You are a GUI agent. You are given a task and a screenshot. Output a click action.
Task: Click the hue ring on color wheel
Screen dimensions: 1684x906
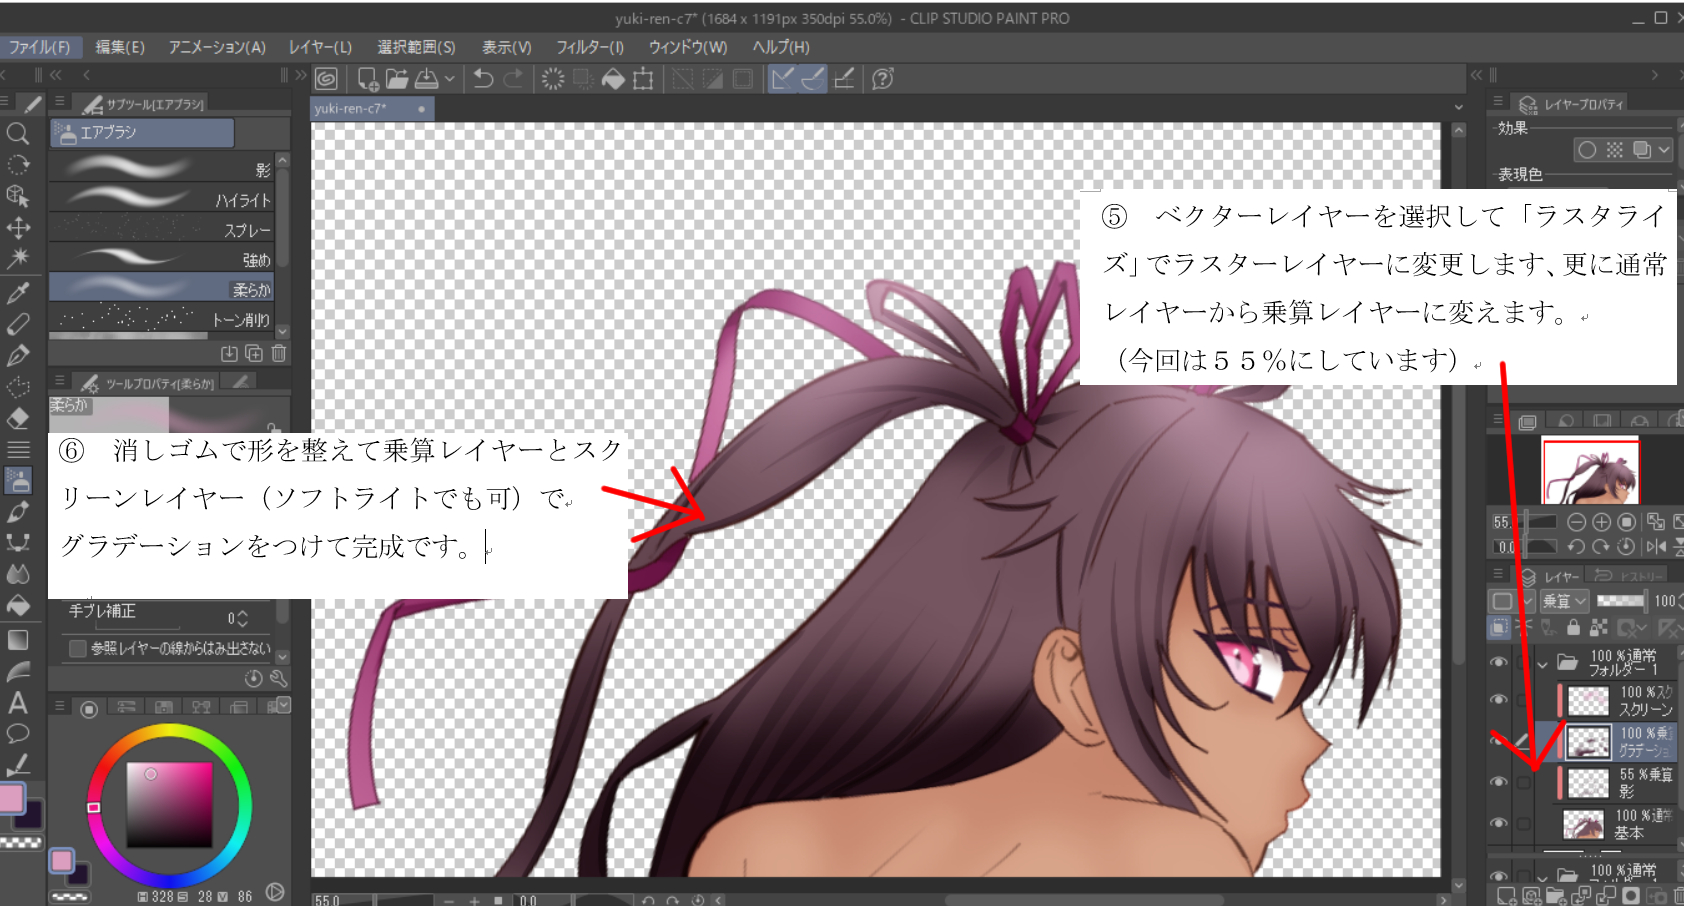pos(94,807)
